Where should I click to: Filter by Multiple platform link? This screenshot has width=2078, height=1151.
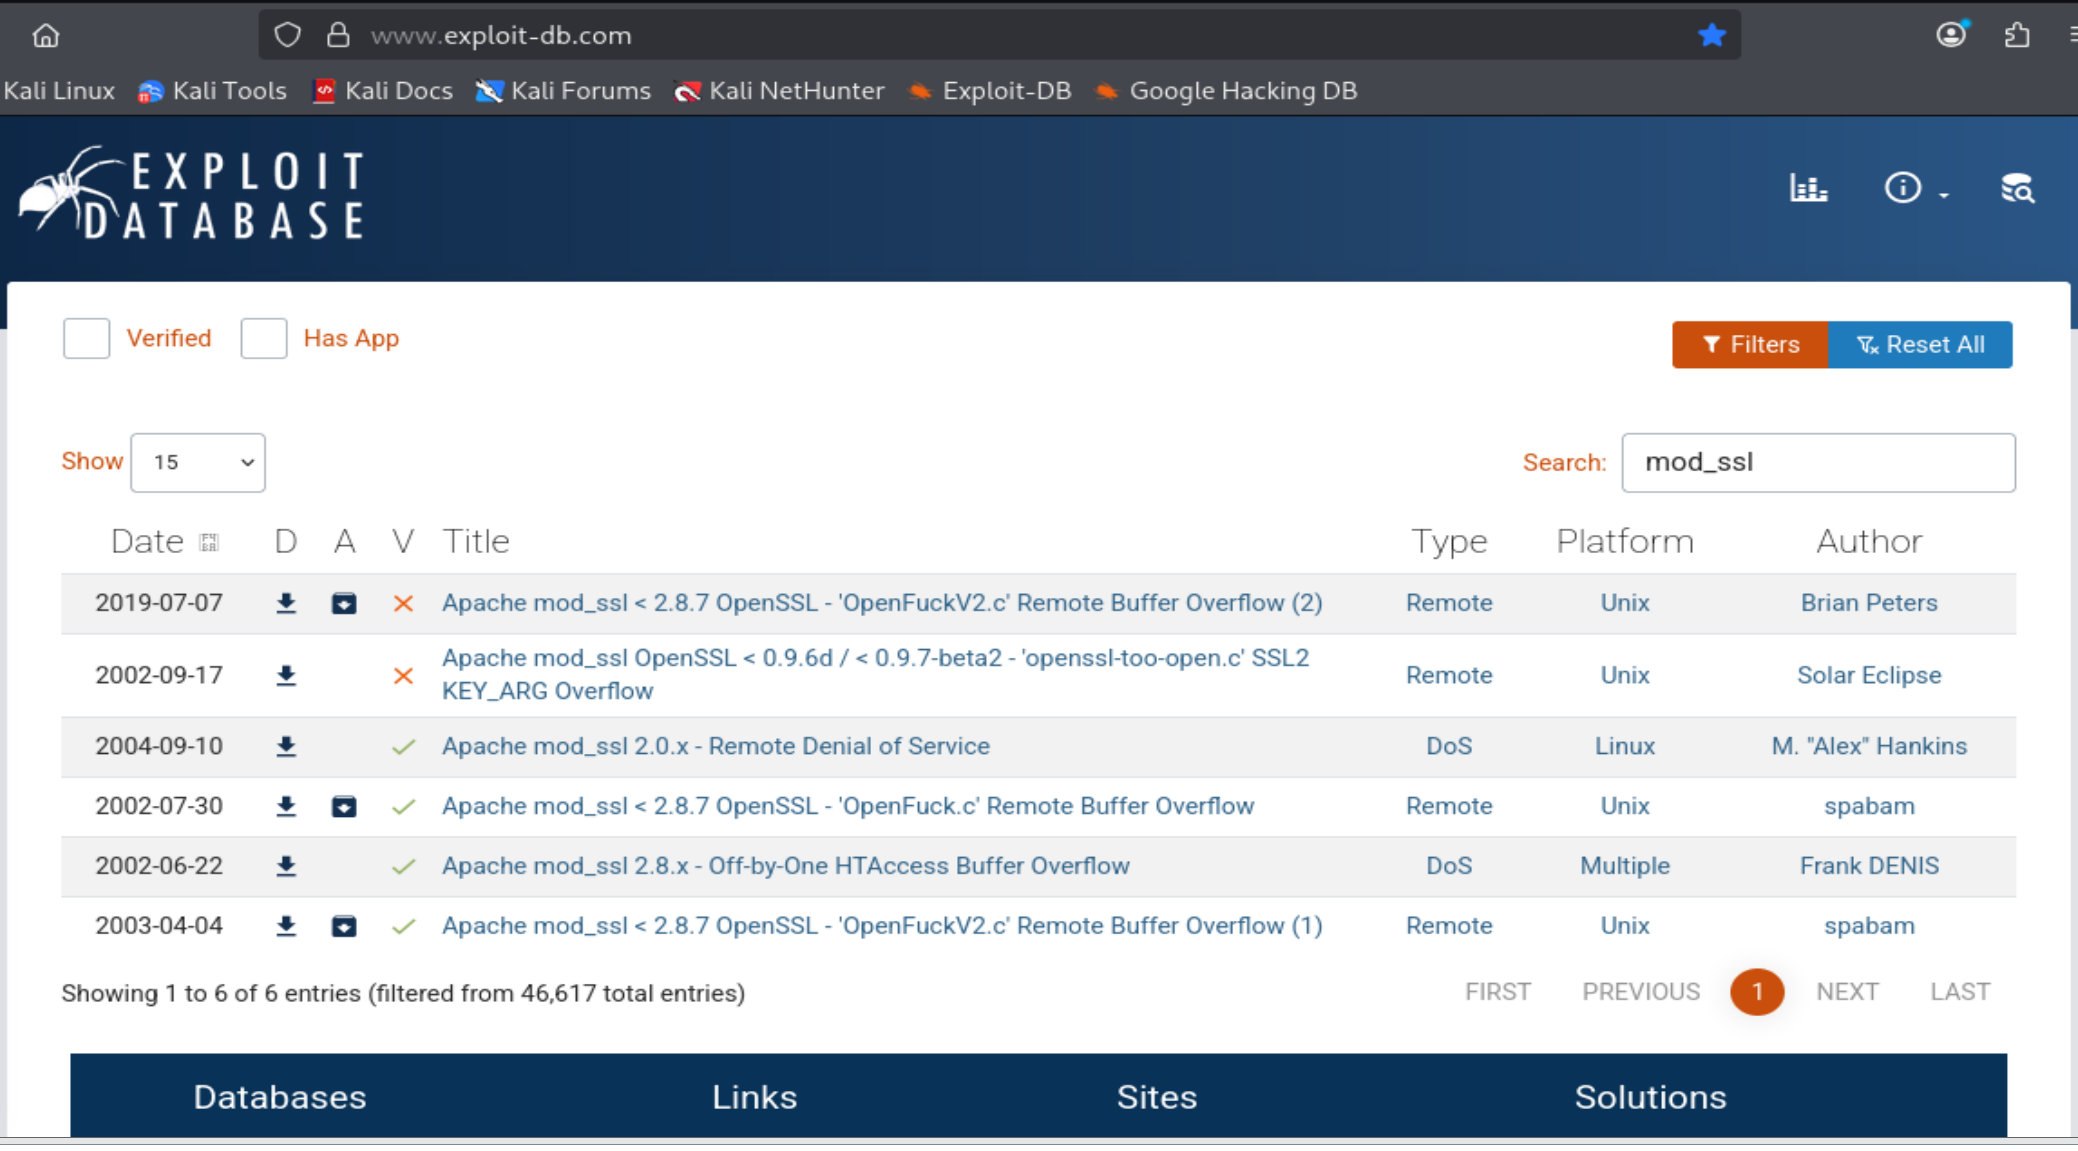[1624, 866]
